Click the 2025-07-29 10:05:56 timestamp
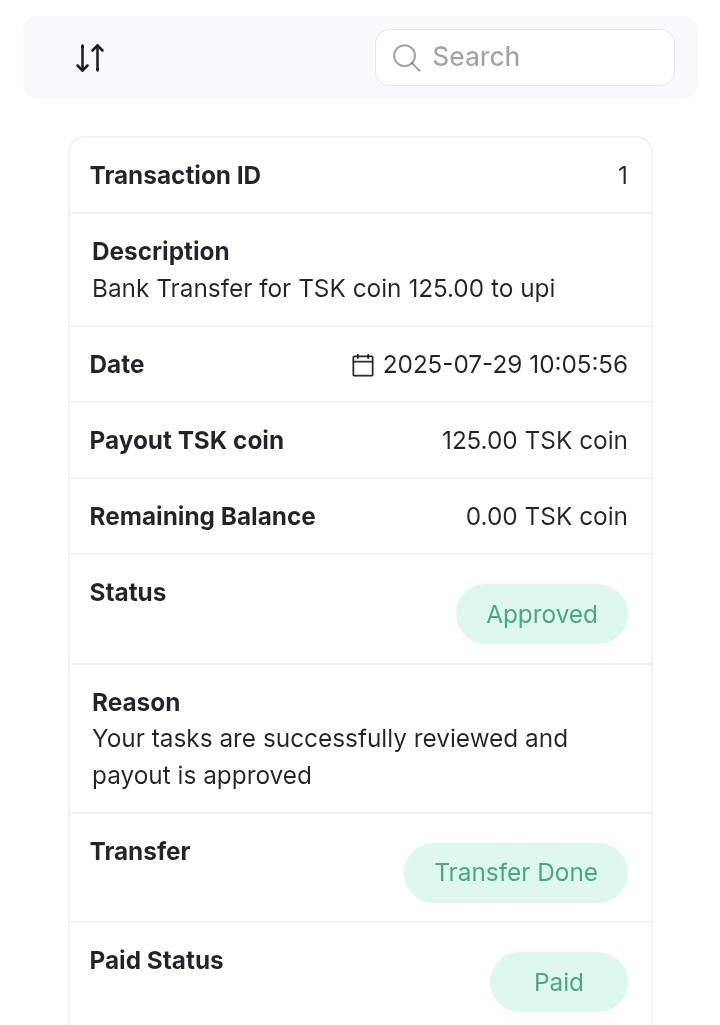Image resolution: width=720 pixels, height=1025 pixels. tap(505, 365)
